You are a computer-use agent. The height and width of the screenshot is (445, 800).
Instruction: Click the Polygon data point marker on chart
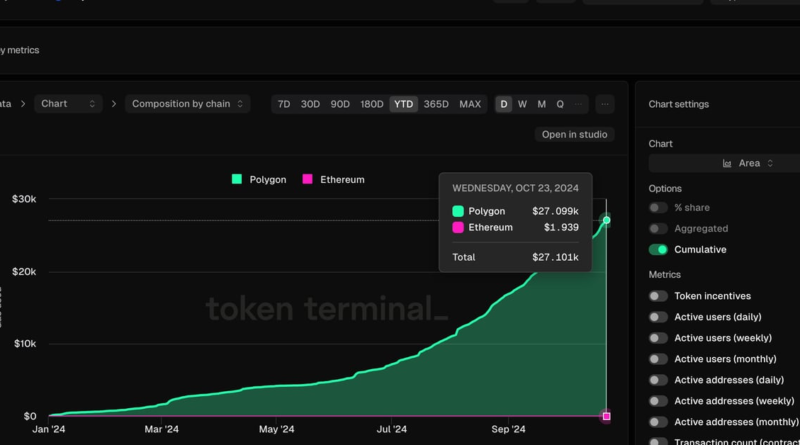tap(606, 220)
